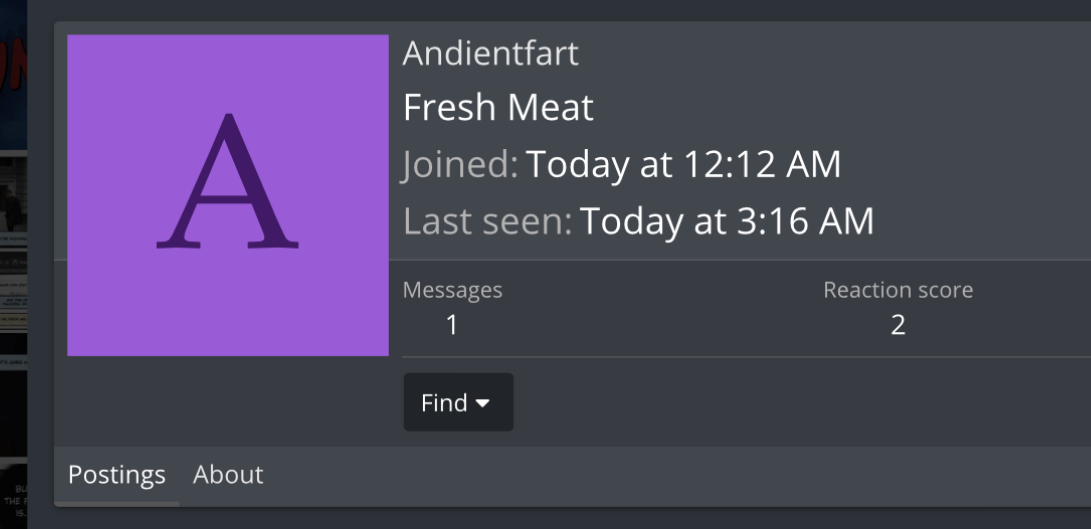1091x529 pixels.
Task: Click the Last seen label text
Action: (487, 221)
